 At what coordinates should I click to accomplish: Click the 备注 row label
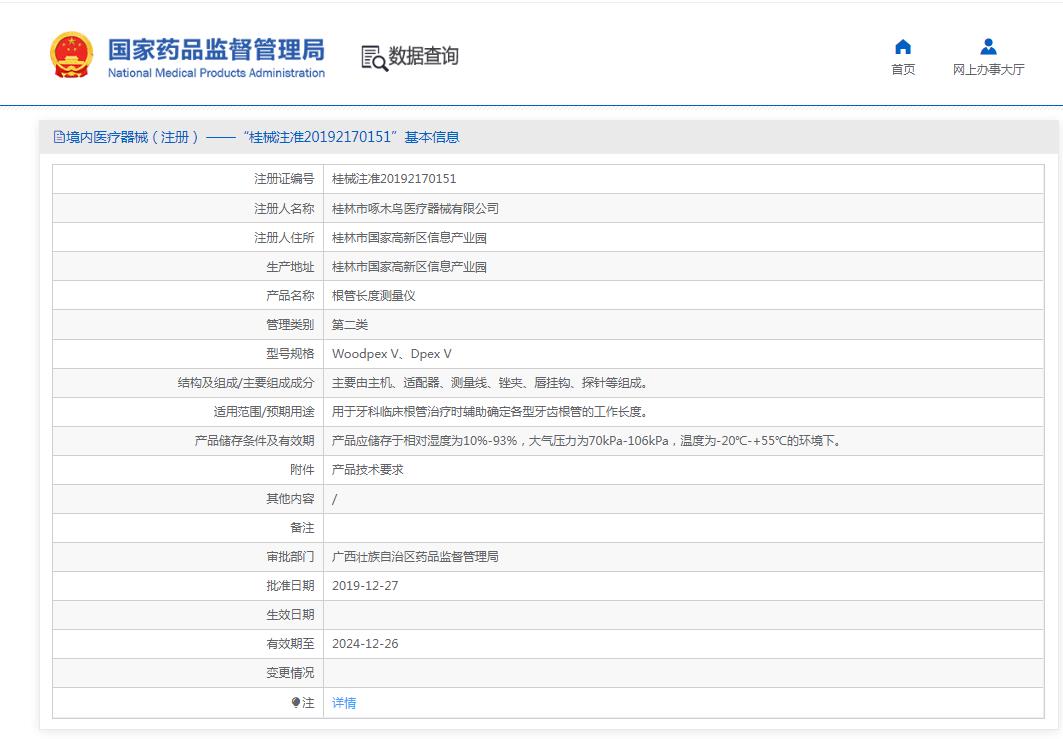point(302,528)
